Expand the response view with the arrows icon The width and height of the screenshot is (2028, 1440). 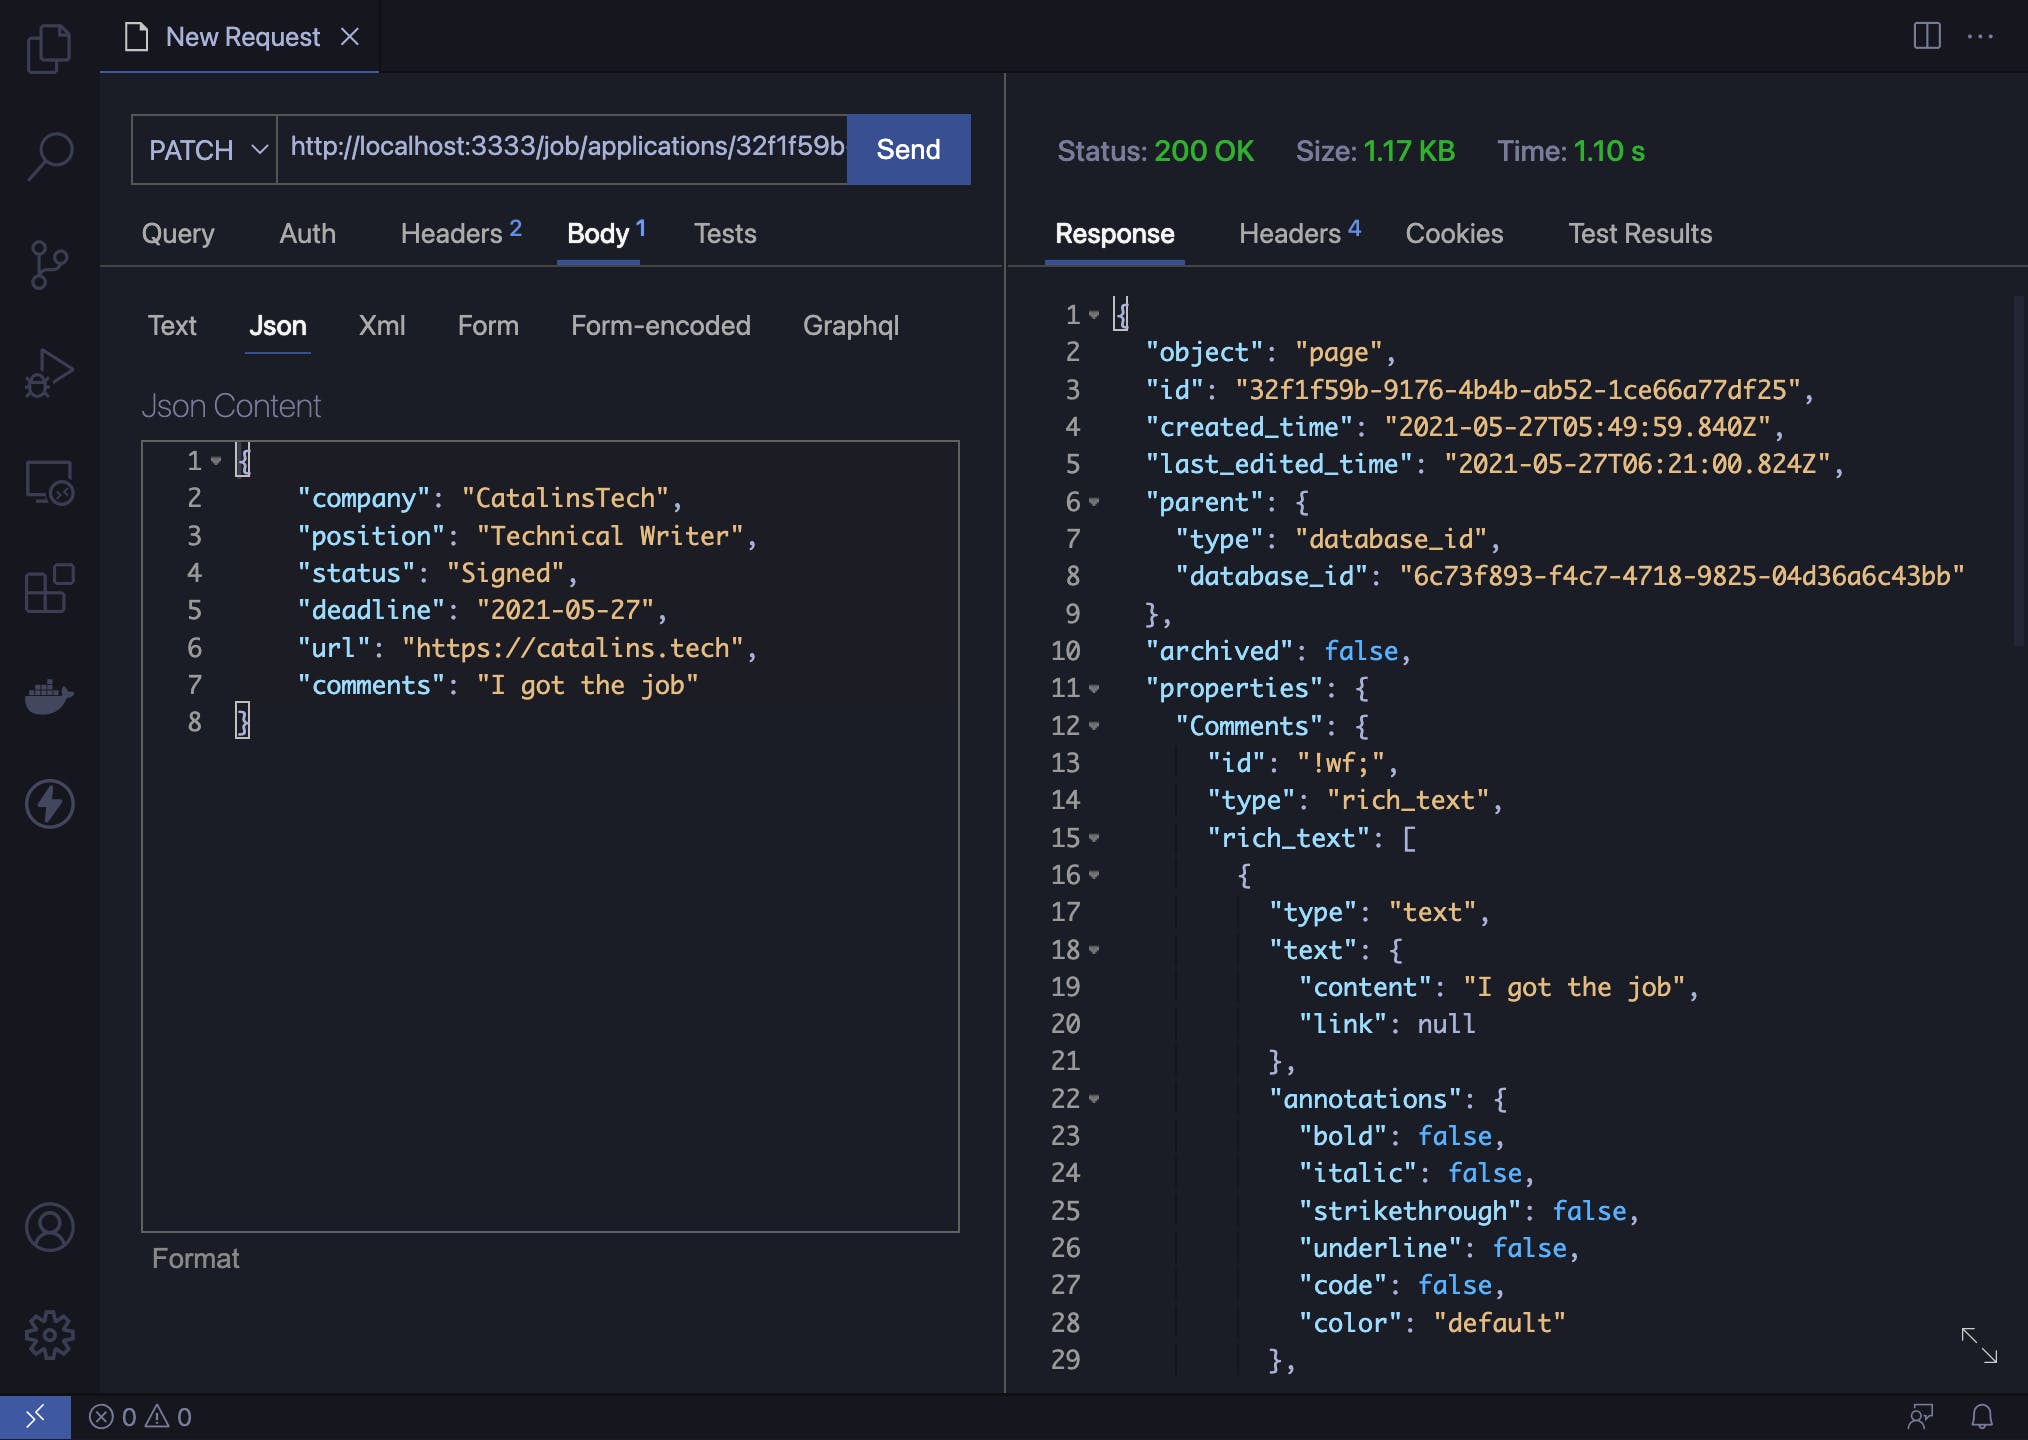point(1978,1345)
